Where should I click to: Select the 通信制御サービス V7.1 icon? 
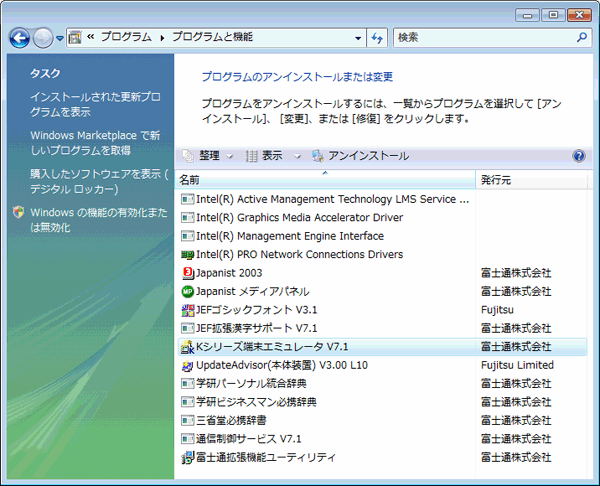(188, 439)
